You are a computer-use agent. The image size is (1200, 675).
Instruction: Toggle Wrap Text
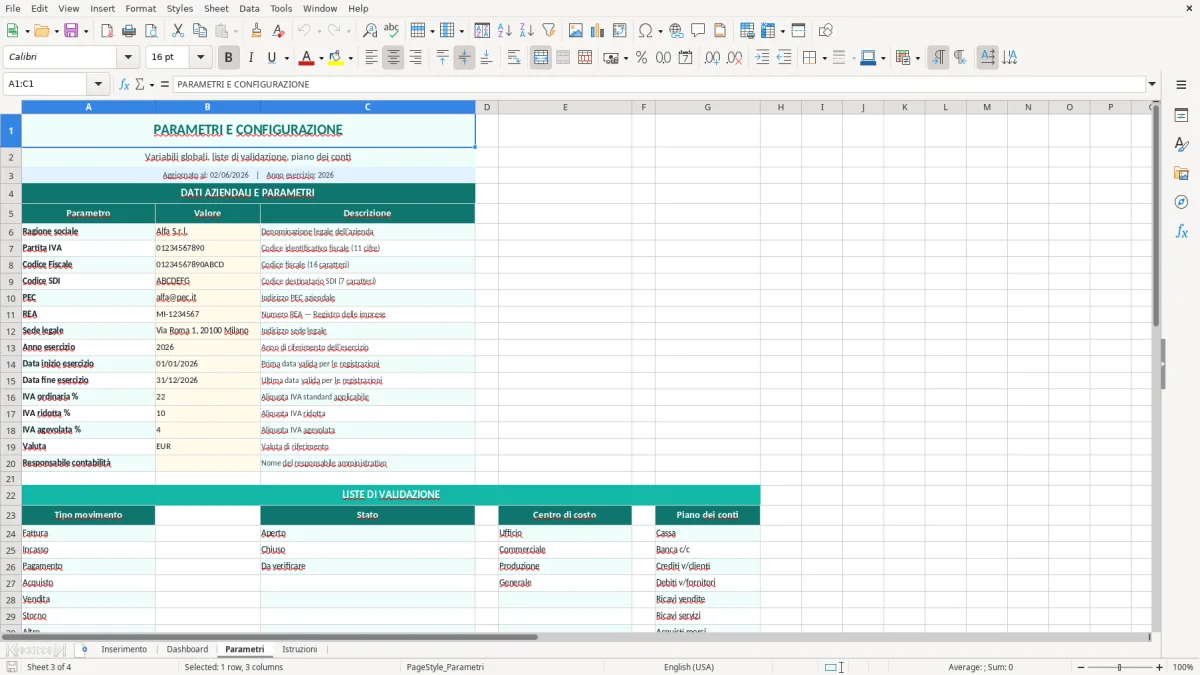tap(514, 58)
